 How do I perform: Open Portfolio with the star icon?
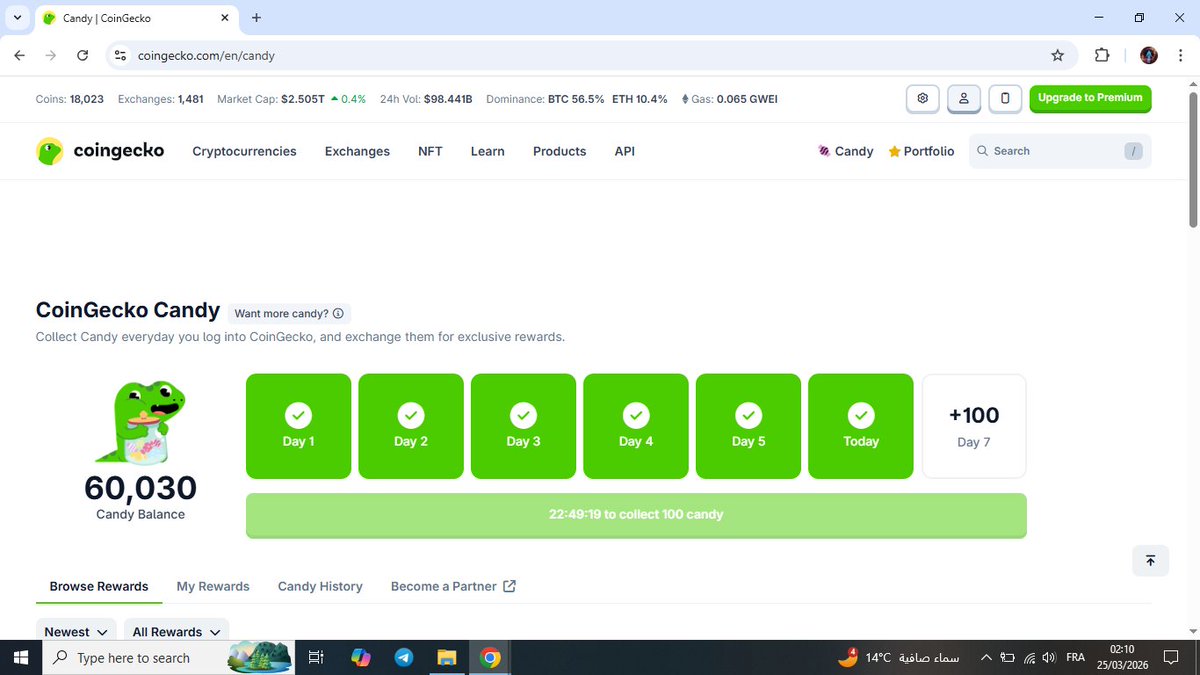921,151
